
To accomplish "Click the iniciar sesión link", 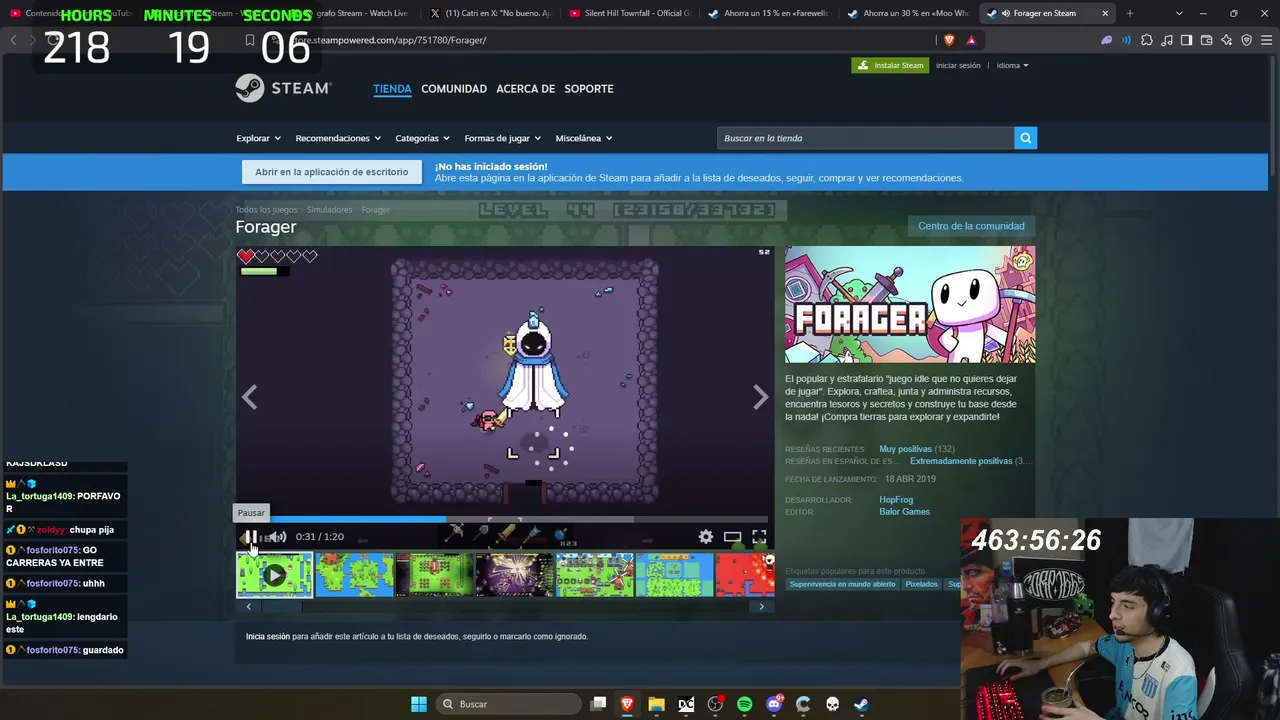I will pos(958,65).
